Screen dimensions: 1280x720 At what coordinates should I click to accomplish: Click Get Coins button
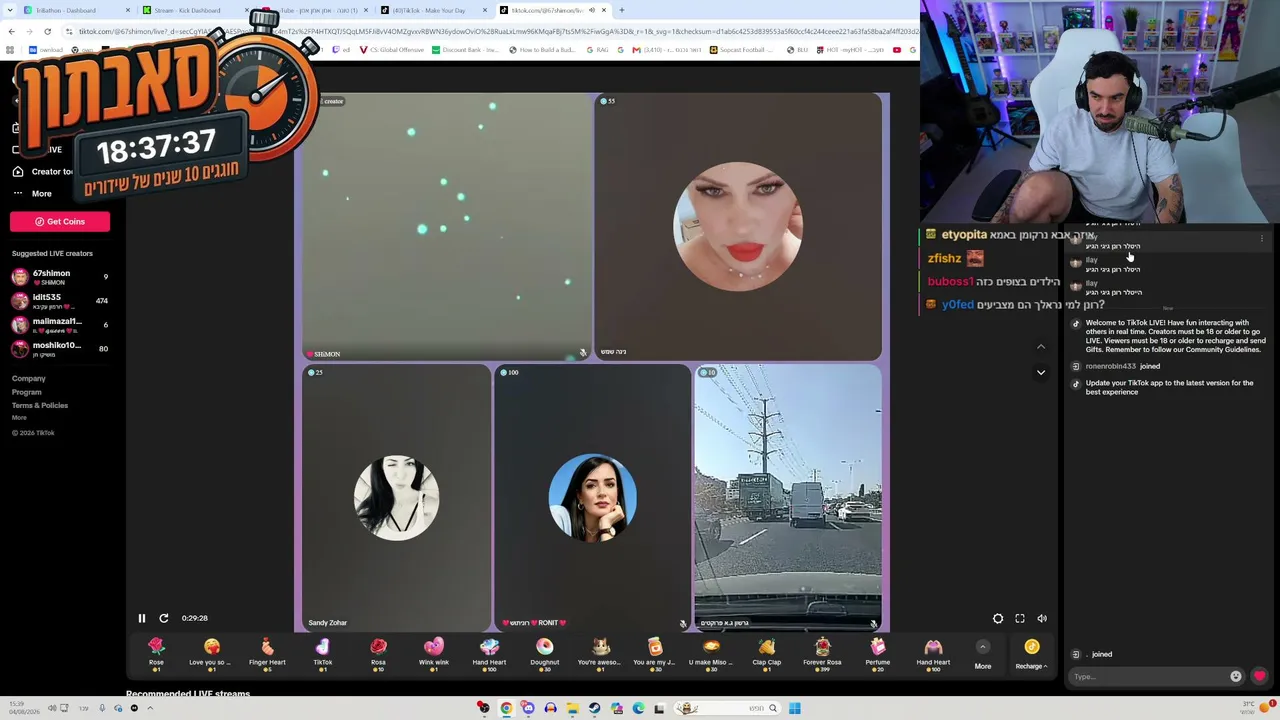(60, 221)
